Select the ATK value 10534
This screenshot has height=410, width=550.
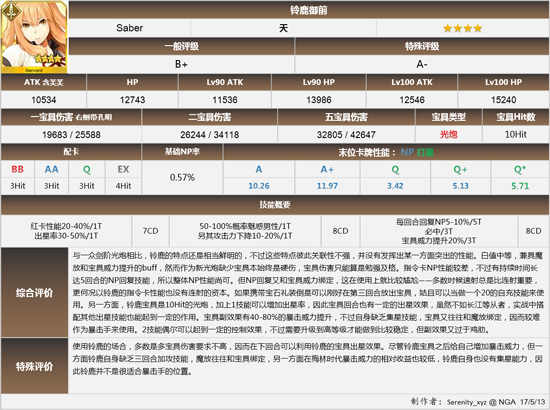[43, 100]
